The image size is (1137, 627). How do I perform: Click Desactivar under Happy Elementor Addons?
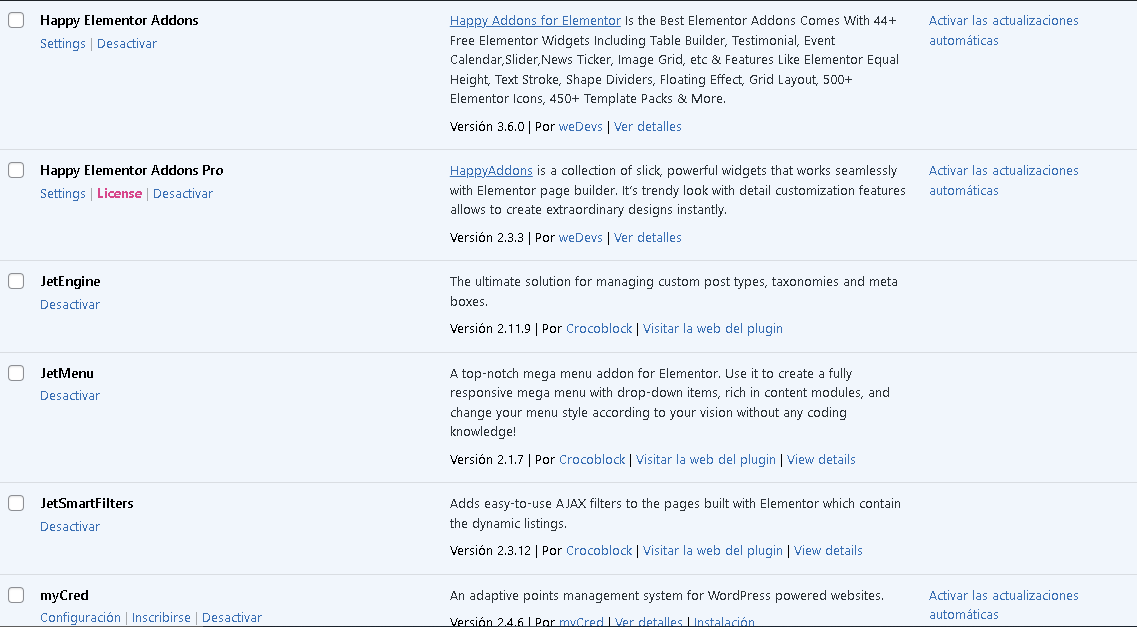pyautogui.click(x=127, y=43)
